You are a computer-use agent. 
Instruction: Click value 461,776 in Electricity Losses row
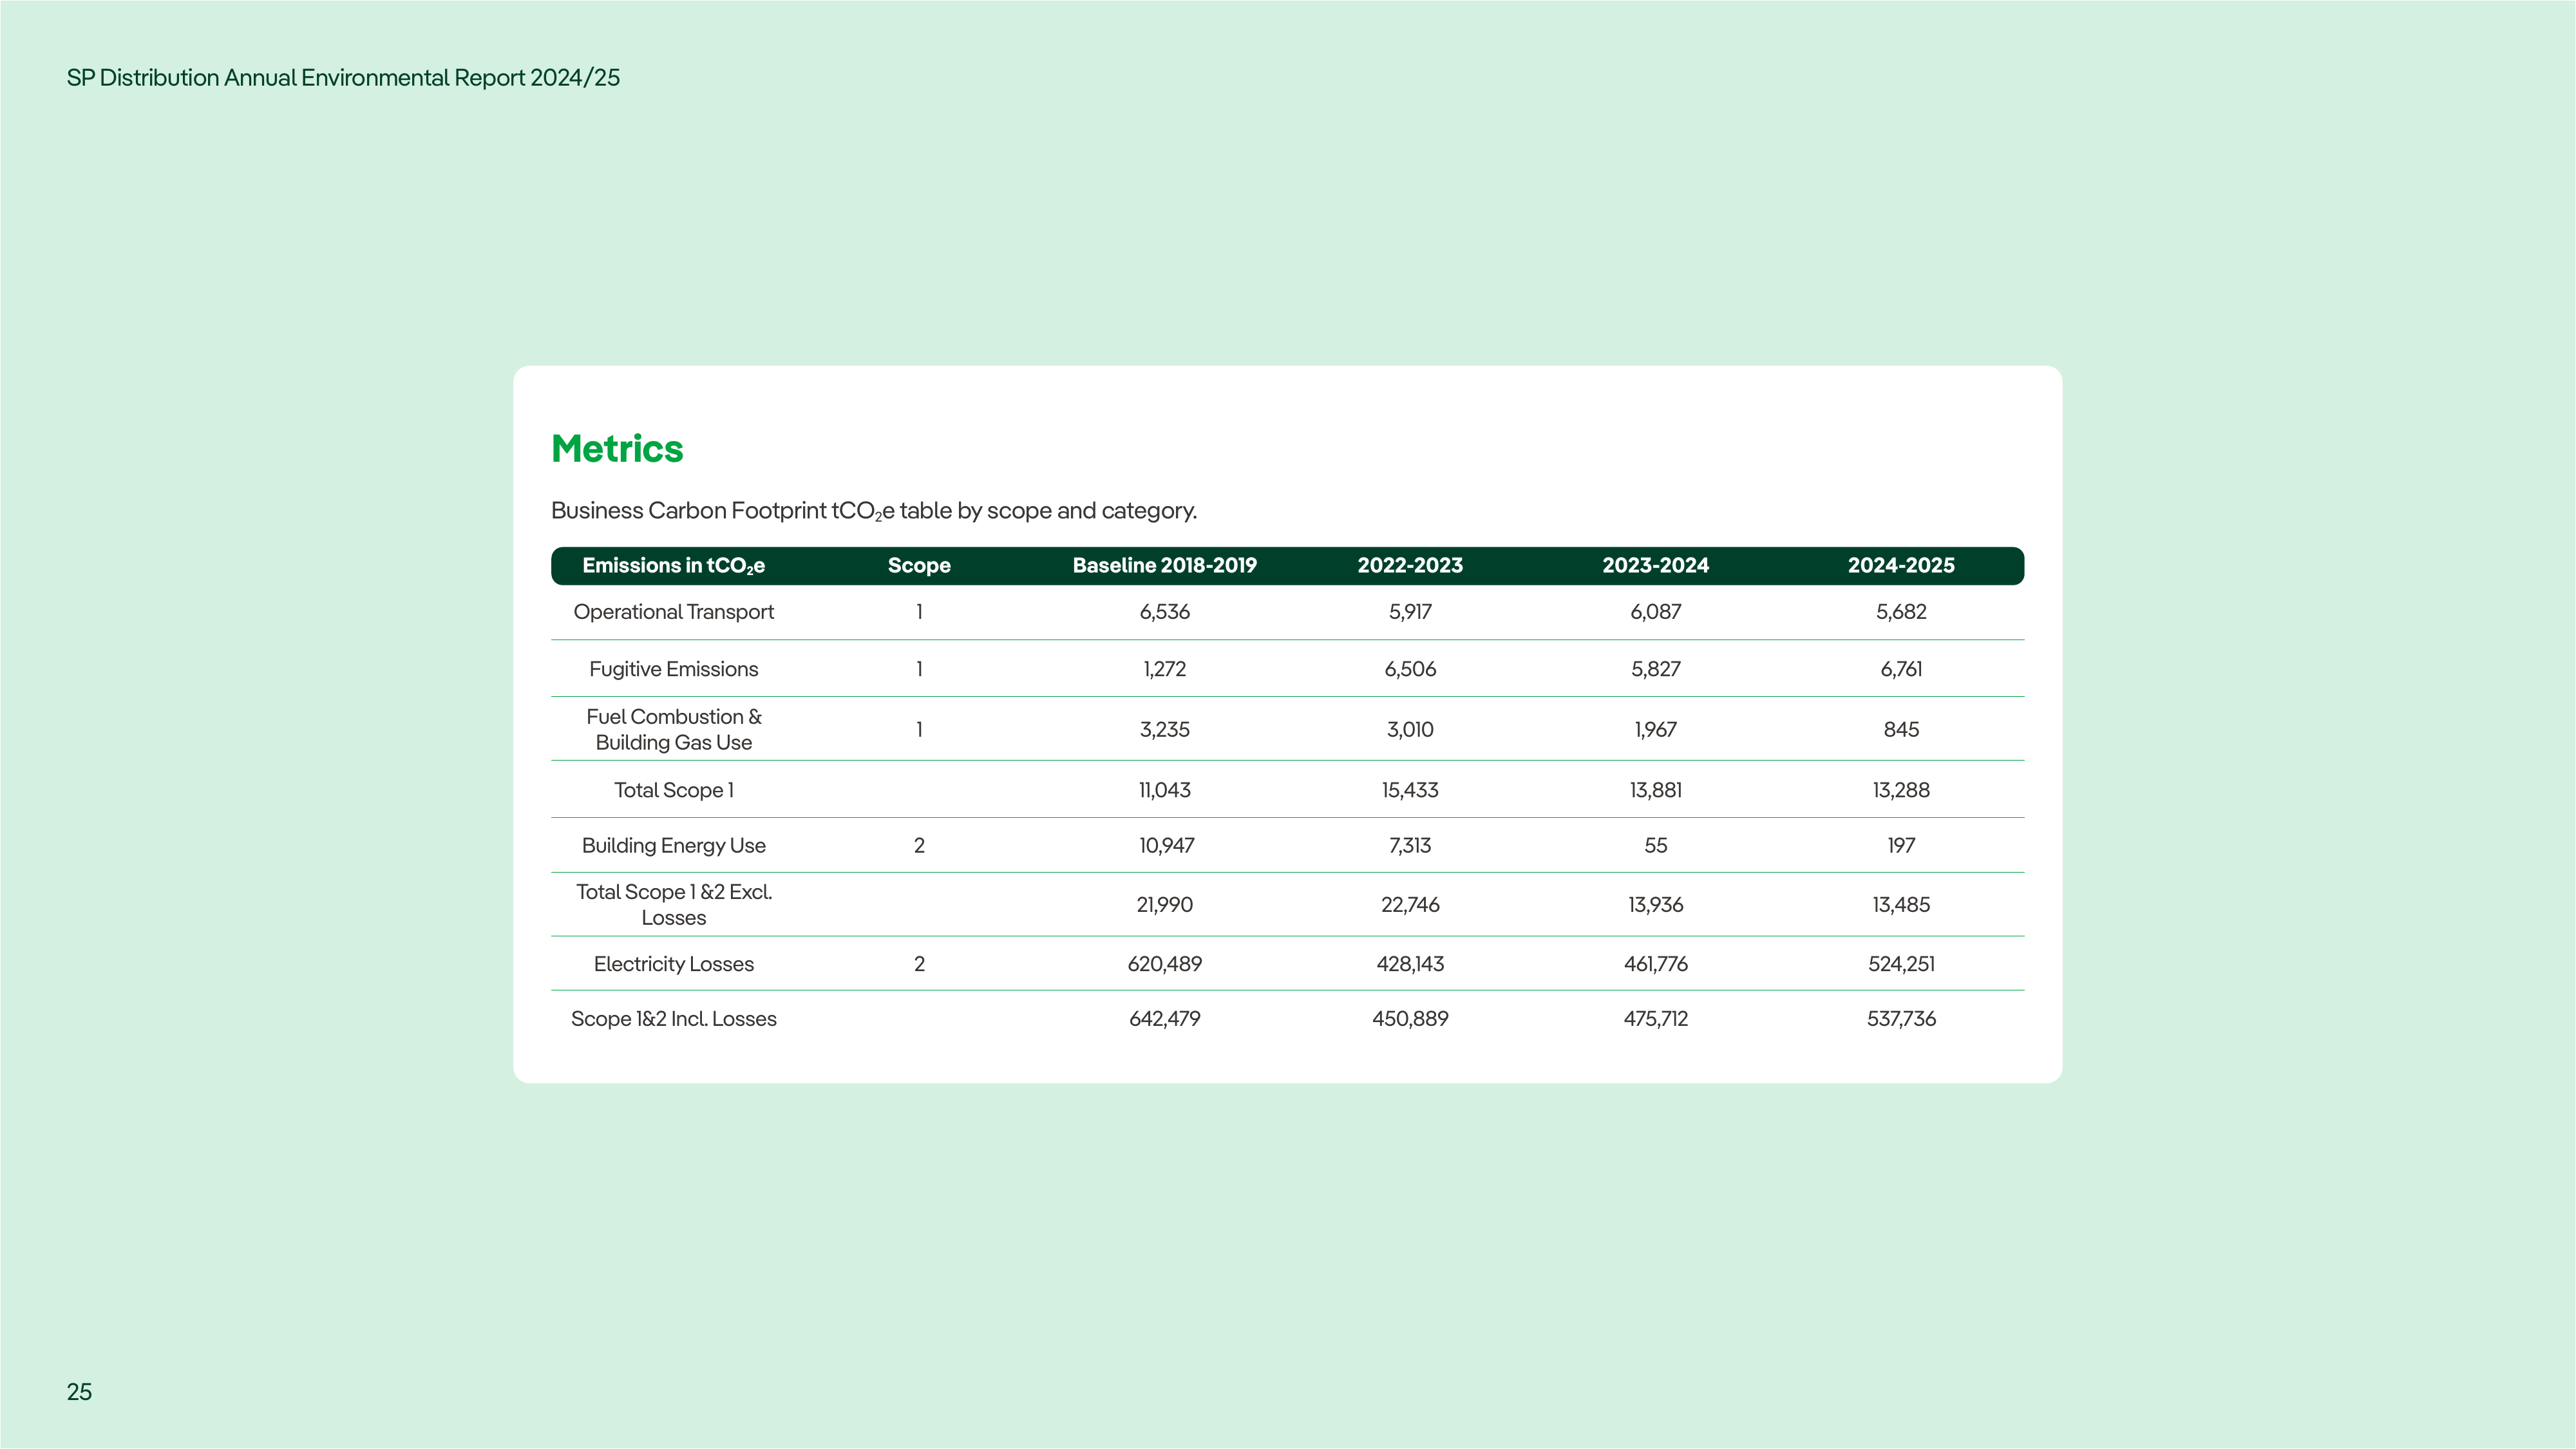pyautogui.click(x=1656, y=964)
